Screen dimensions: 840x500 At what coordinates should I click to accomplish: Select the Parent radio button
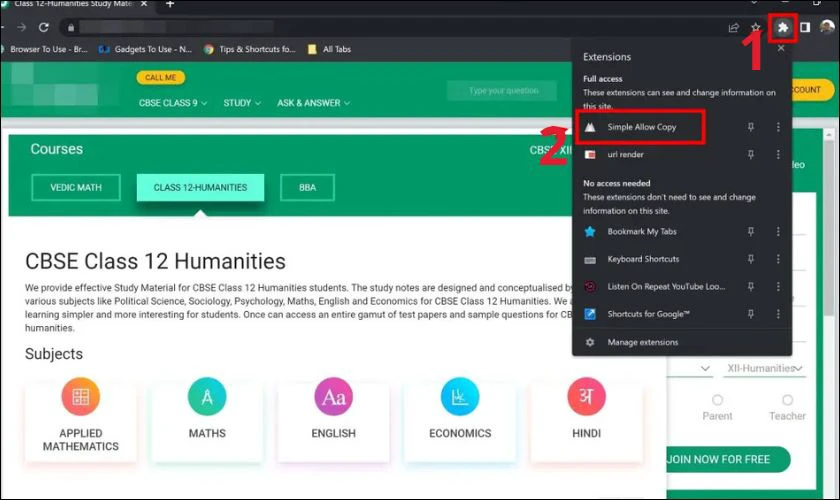coord(717,400)
